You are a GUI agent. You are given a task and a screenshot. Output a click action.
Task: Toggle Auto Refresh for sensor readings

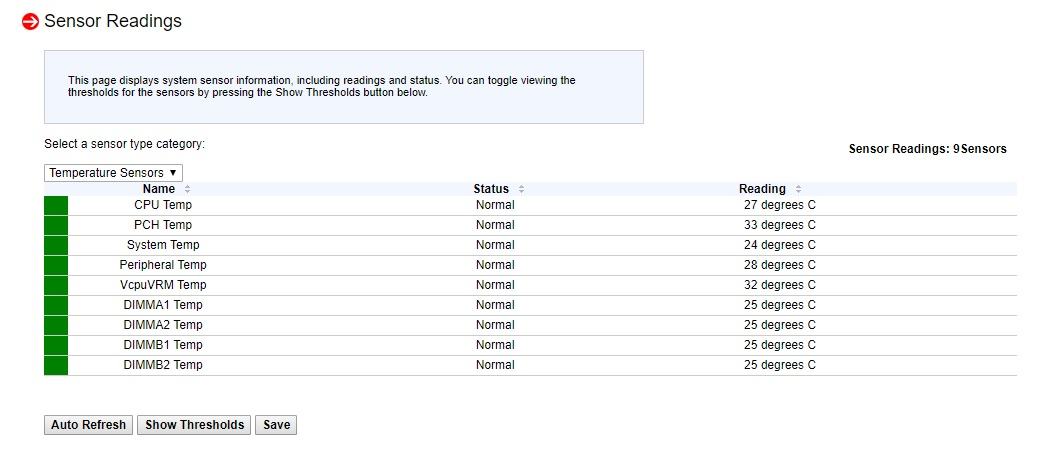tap(89, 425)
